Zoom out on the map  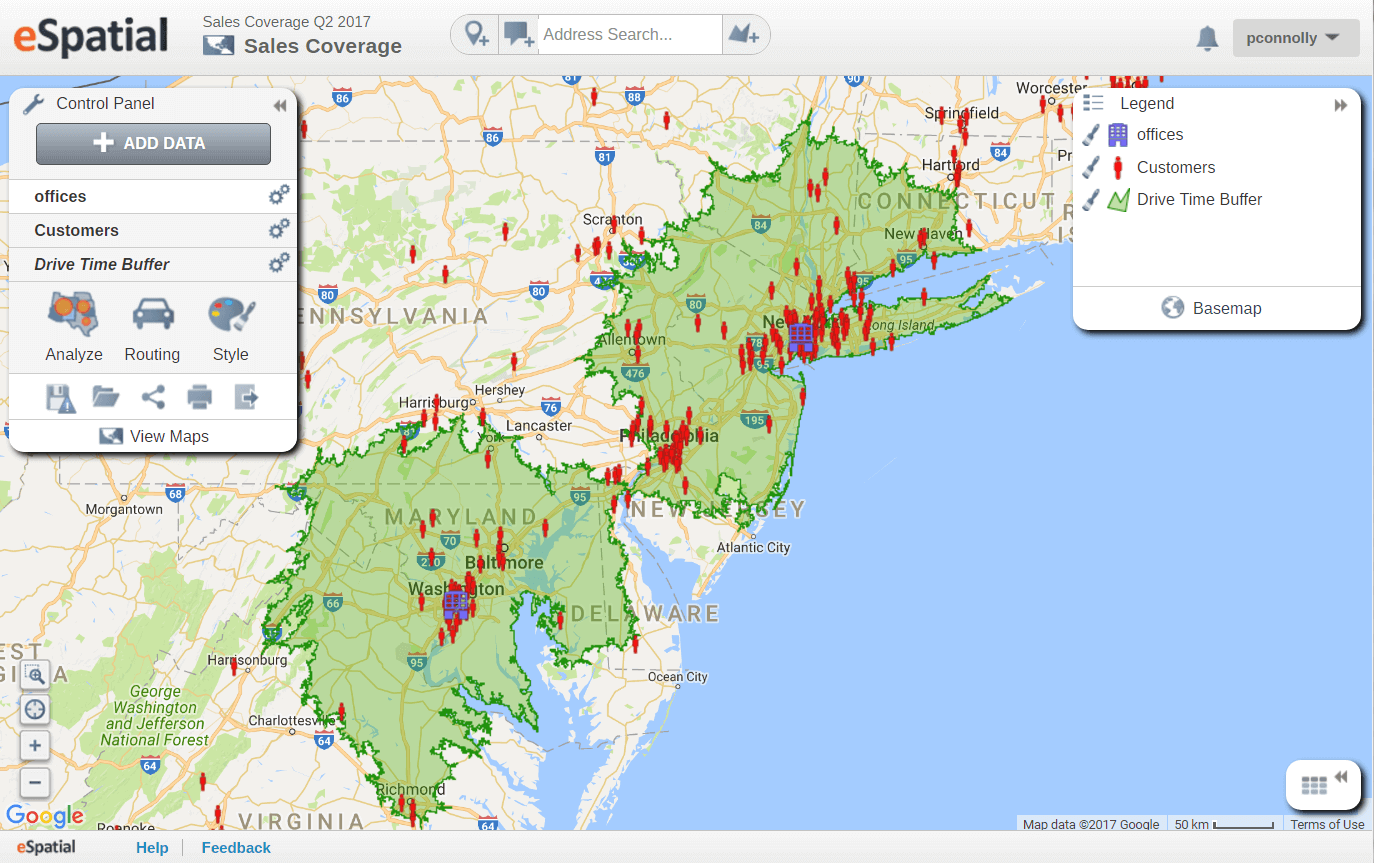(x=35, y=782)
